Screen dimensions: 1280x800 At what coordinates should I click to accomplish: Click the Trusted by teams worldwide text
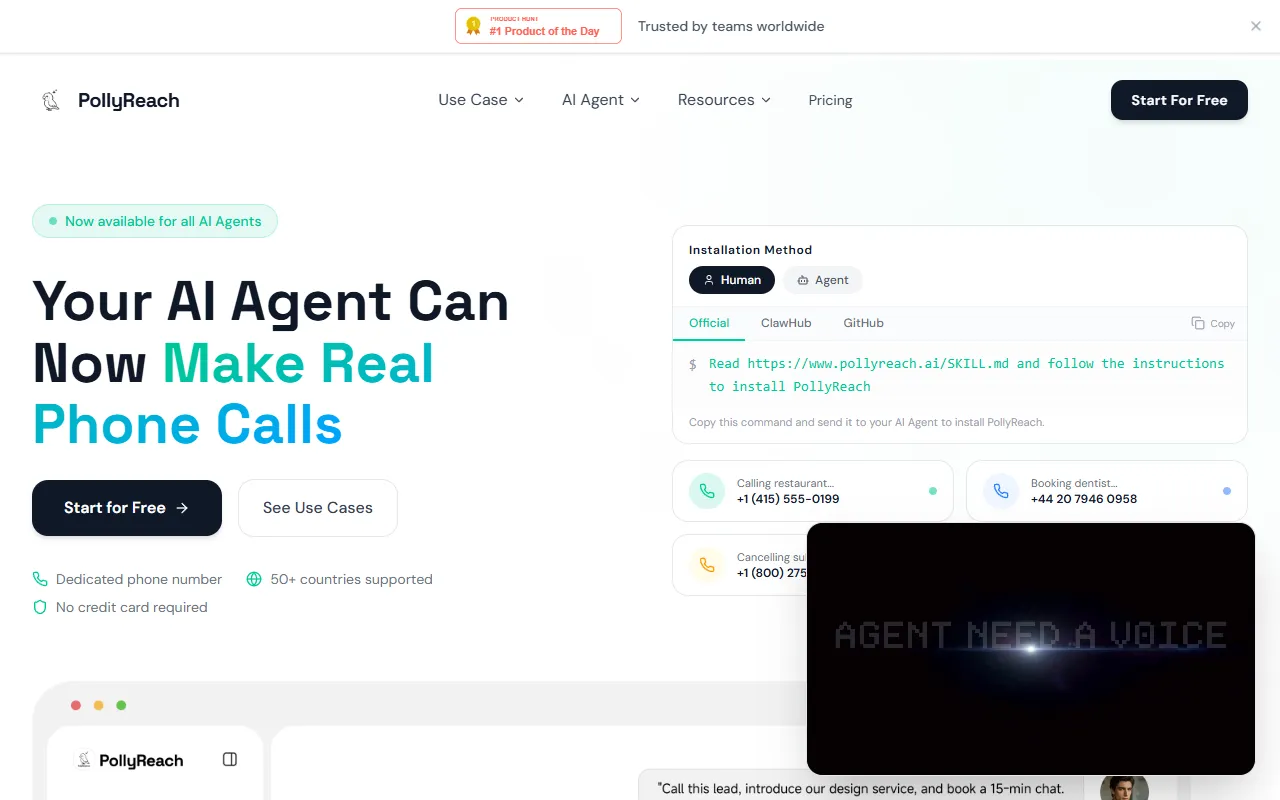731,26
